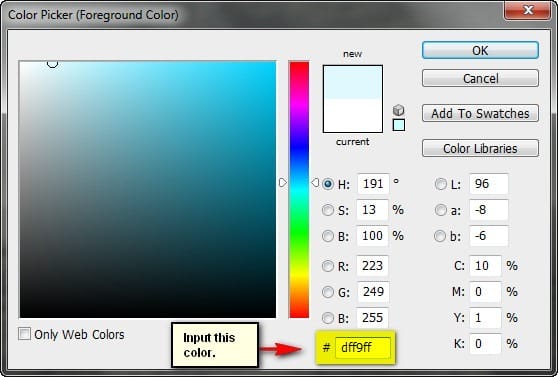Close the Color Picker window

528,10
